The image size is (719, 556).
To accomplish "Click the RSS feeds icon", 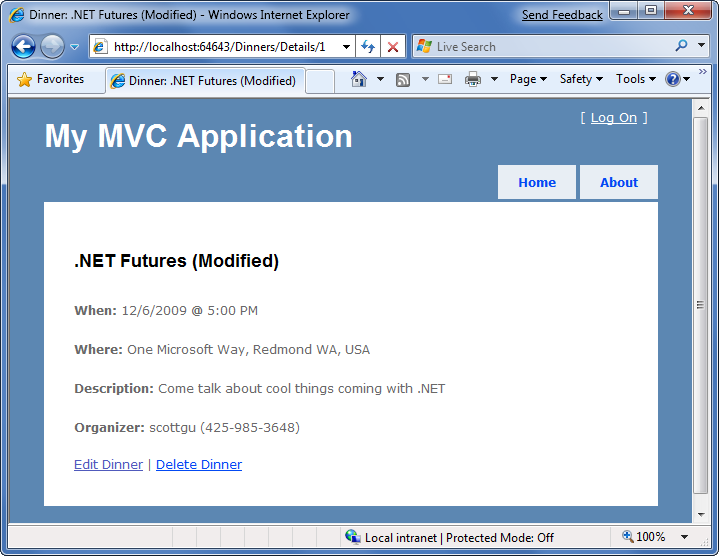I will (403, 80).
